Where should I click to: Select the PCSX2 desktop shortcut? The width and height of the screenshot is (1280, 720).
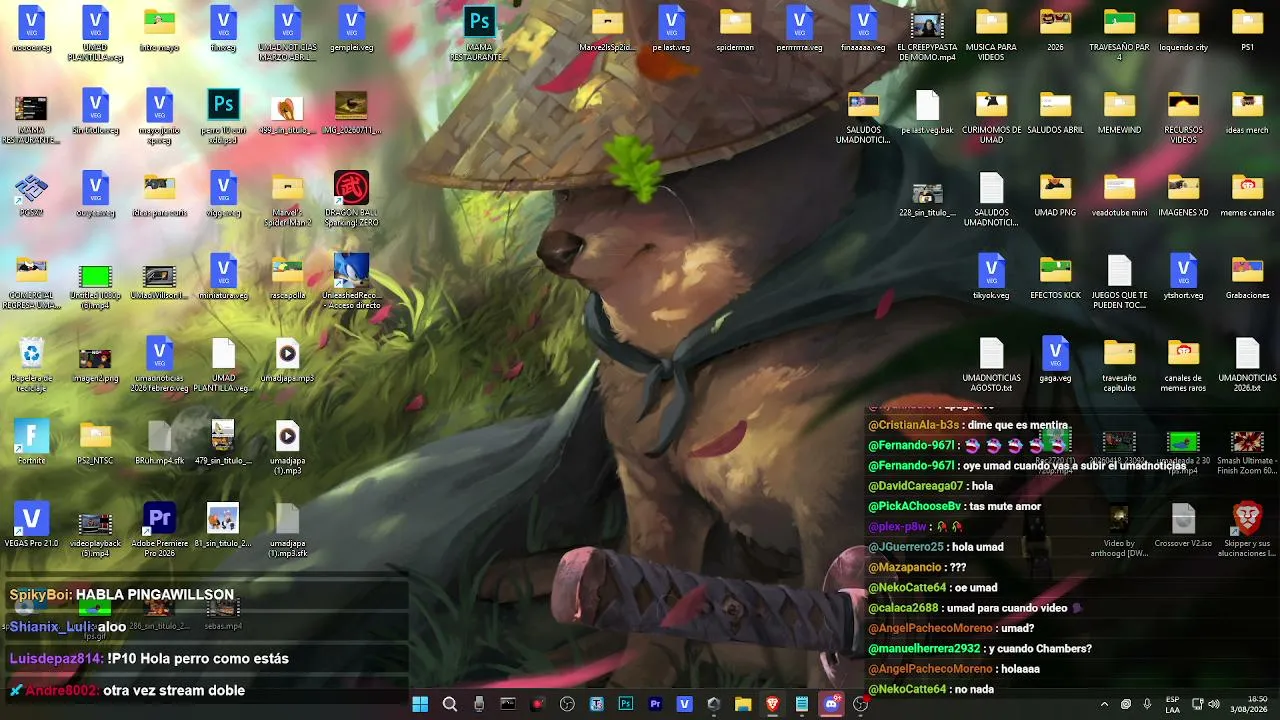coord(31,194)
